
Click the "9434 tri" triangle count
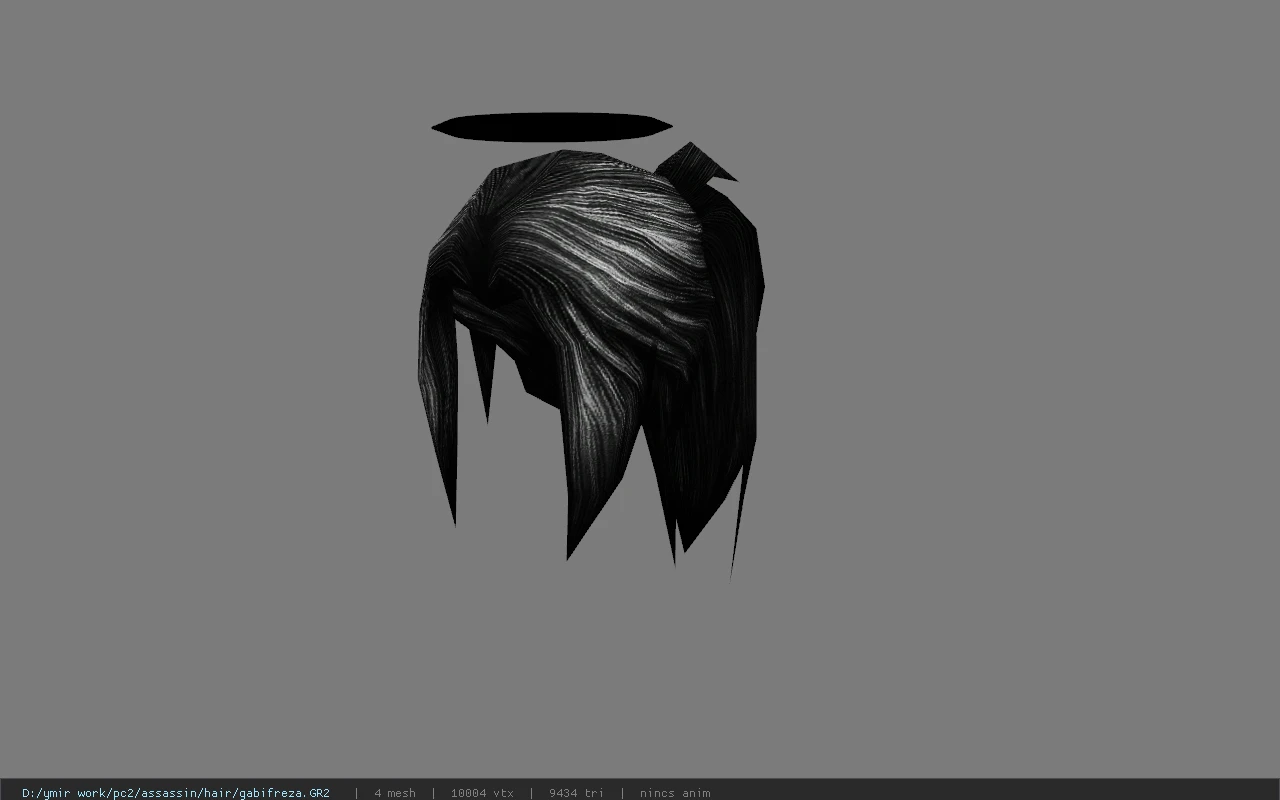(x=576, y=793)
